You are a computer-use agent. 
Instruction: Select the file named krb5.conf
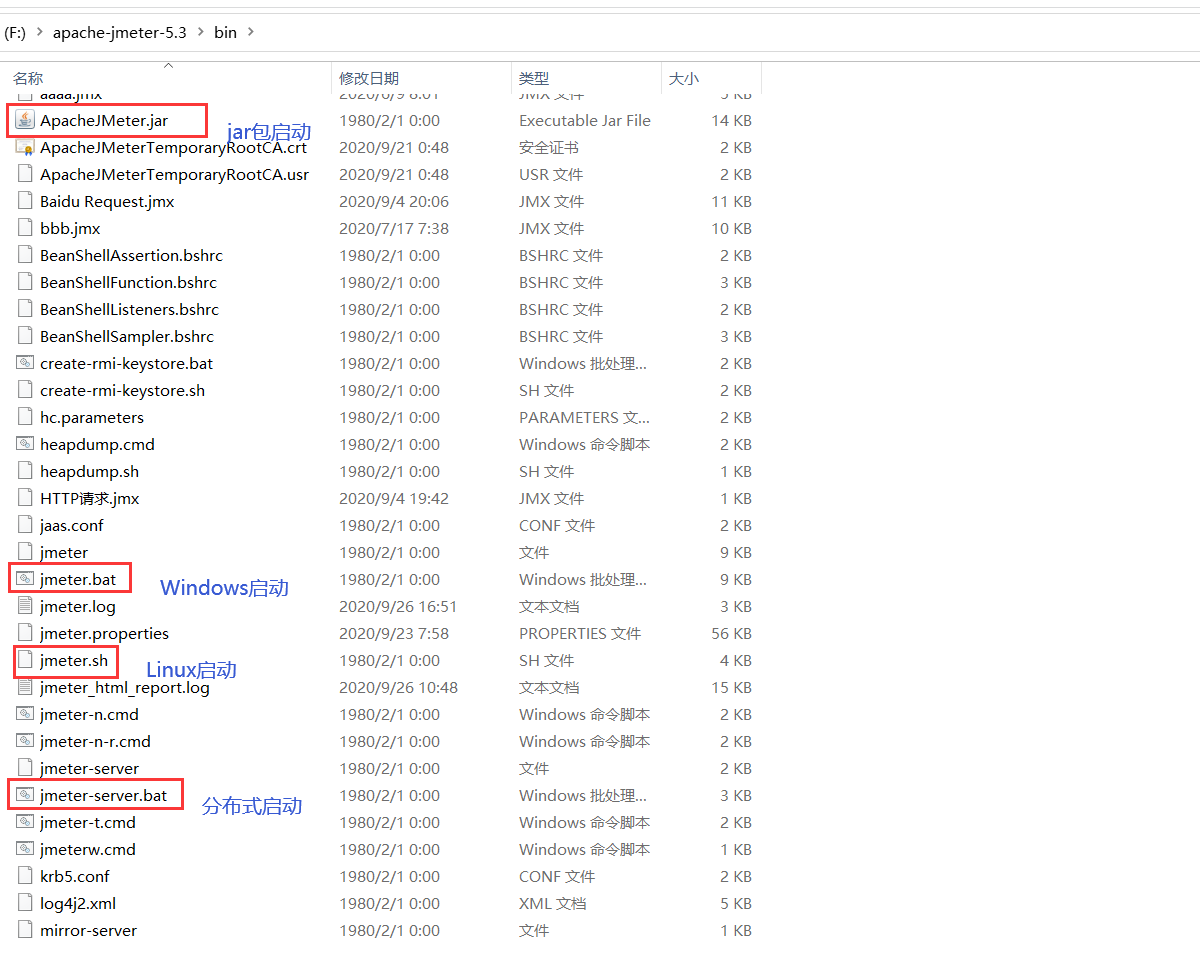[75, 876]
